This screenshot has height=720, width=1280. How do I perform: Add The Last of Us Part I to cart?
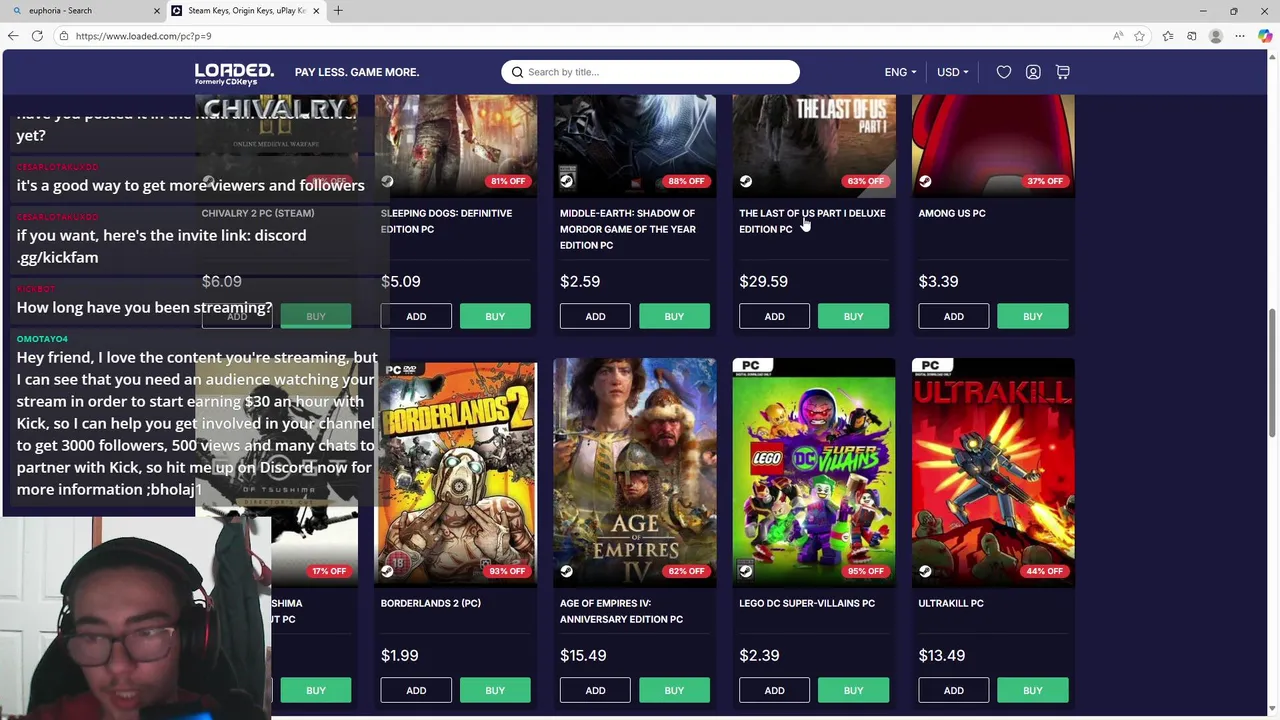coord(774,316)
